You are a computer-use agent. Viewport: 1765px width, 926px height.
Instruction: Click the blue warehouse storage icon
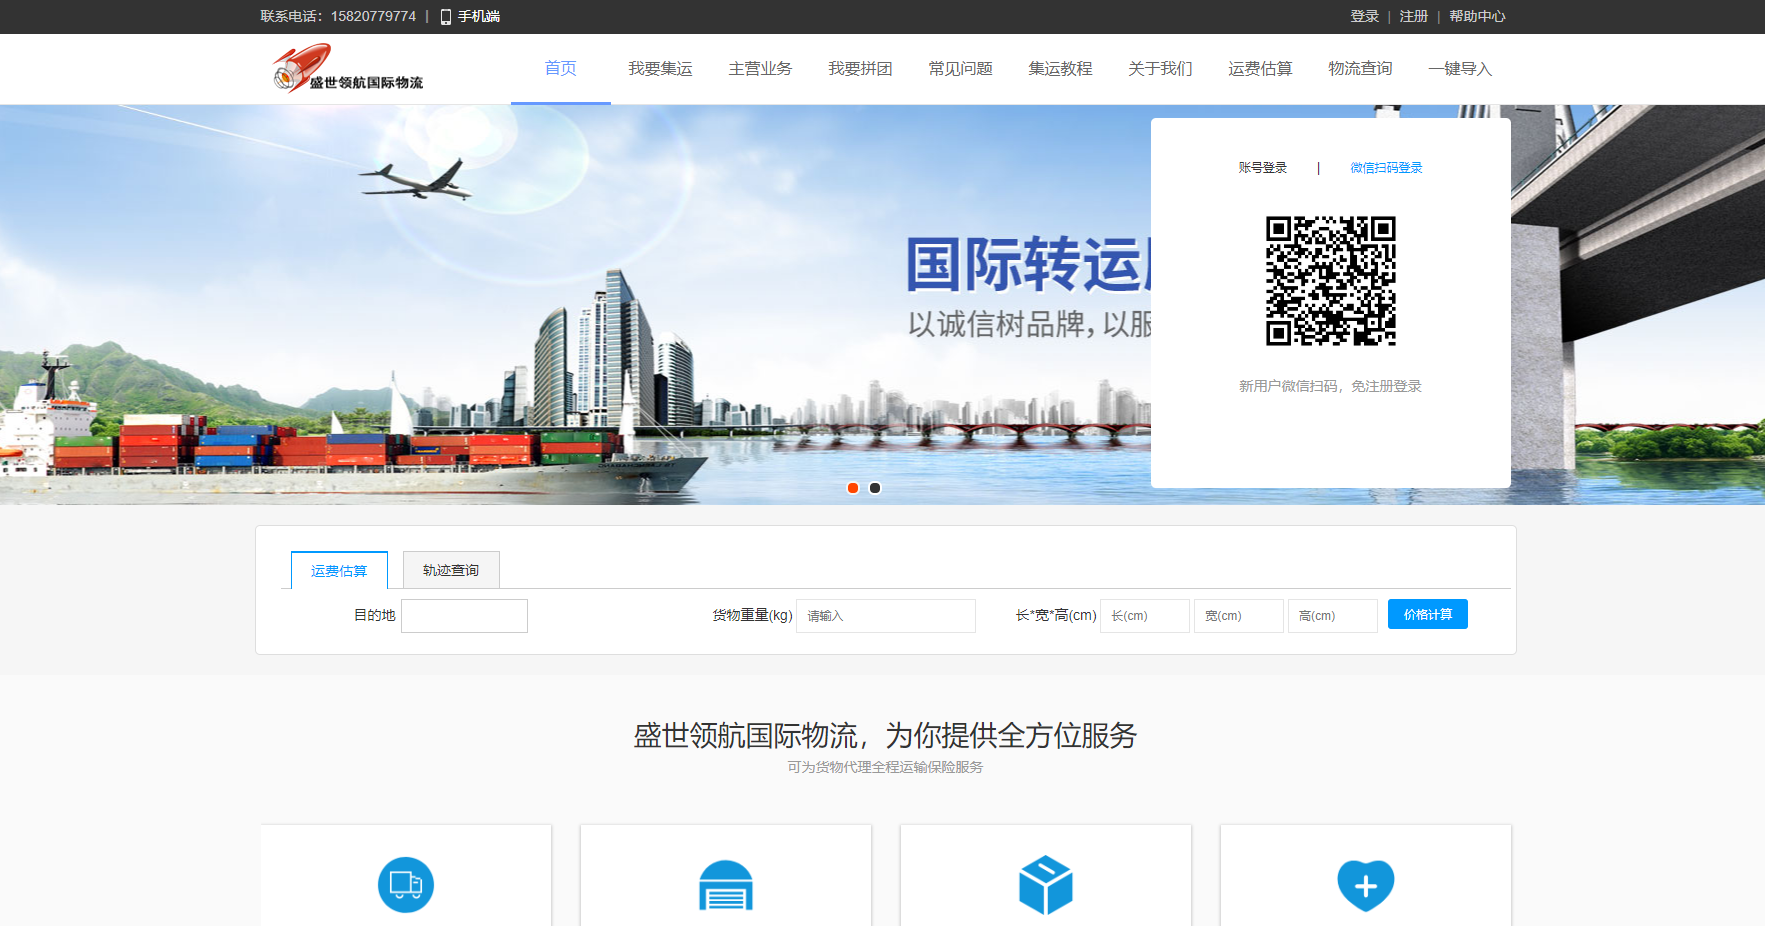tap(726, 886)
